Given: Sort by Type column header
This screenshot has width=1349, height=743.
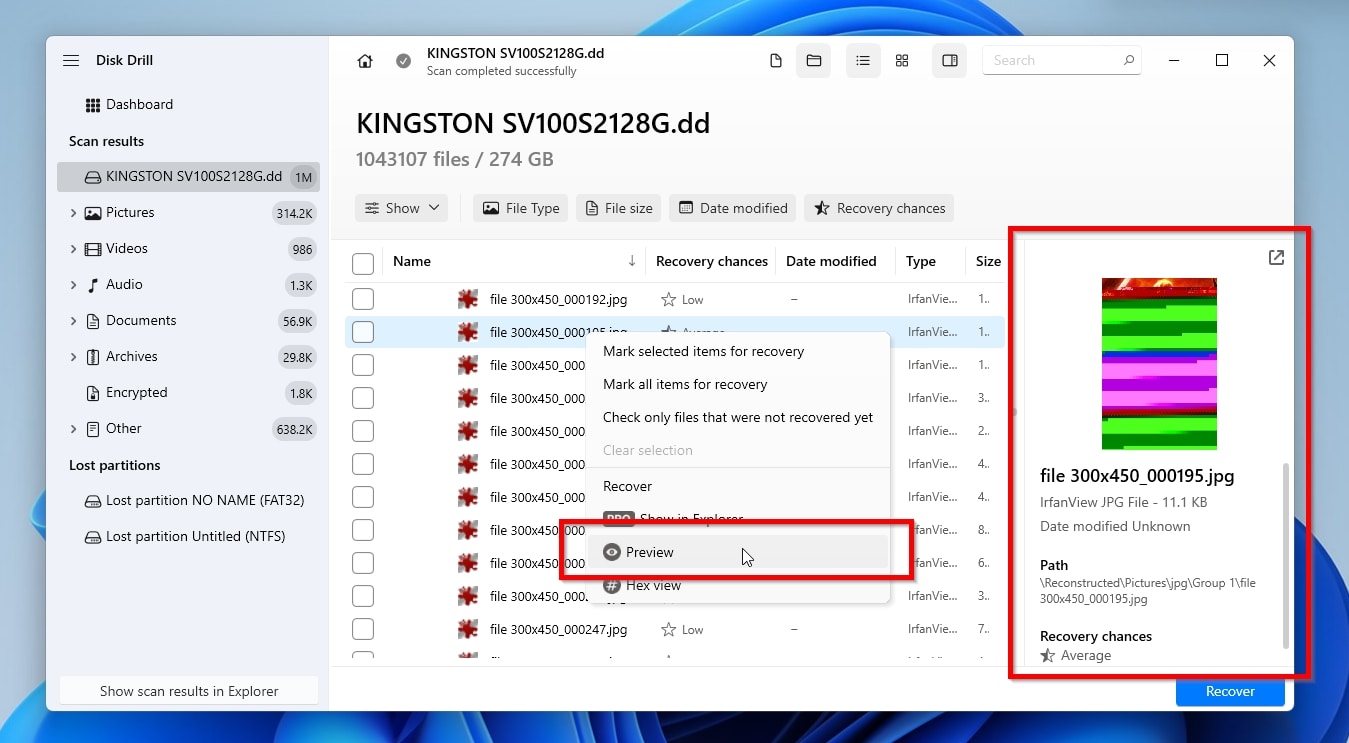Looking at the screenshot, I should coord(921,261).
